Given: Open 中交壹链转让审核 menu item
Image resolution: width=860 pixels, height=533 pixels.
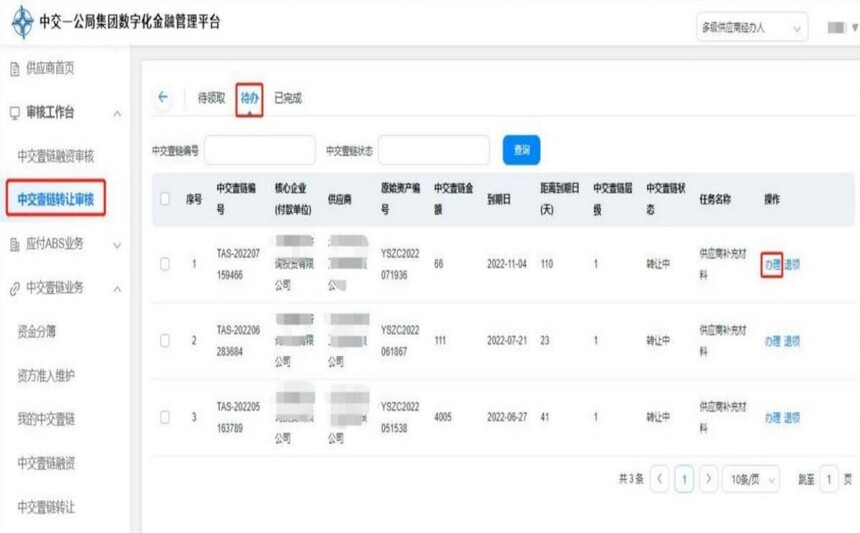Looking at the screenshot, I should pyautogui.click(x=55, y=199).
